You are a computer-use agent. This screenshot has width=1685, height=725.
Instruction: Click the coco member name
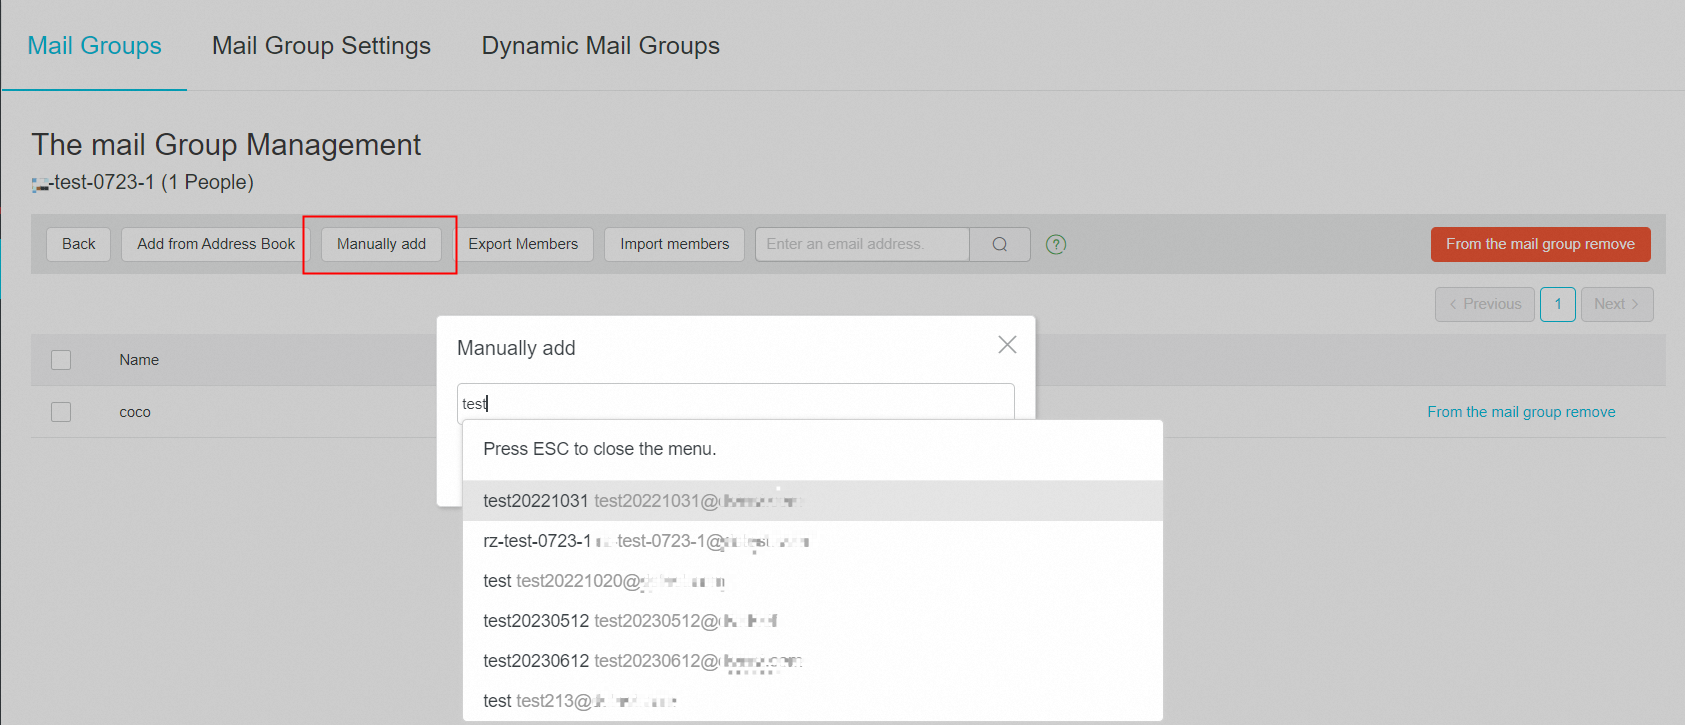135,412
